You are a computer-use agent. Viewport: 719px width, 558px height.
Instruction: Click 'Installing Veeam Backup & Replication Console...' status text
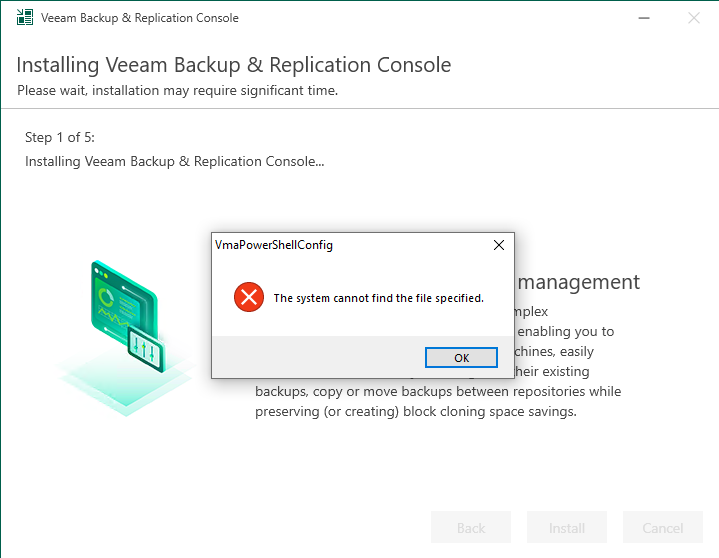(174, 161)
